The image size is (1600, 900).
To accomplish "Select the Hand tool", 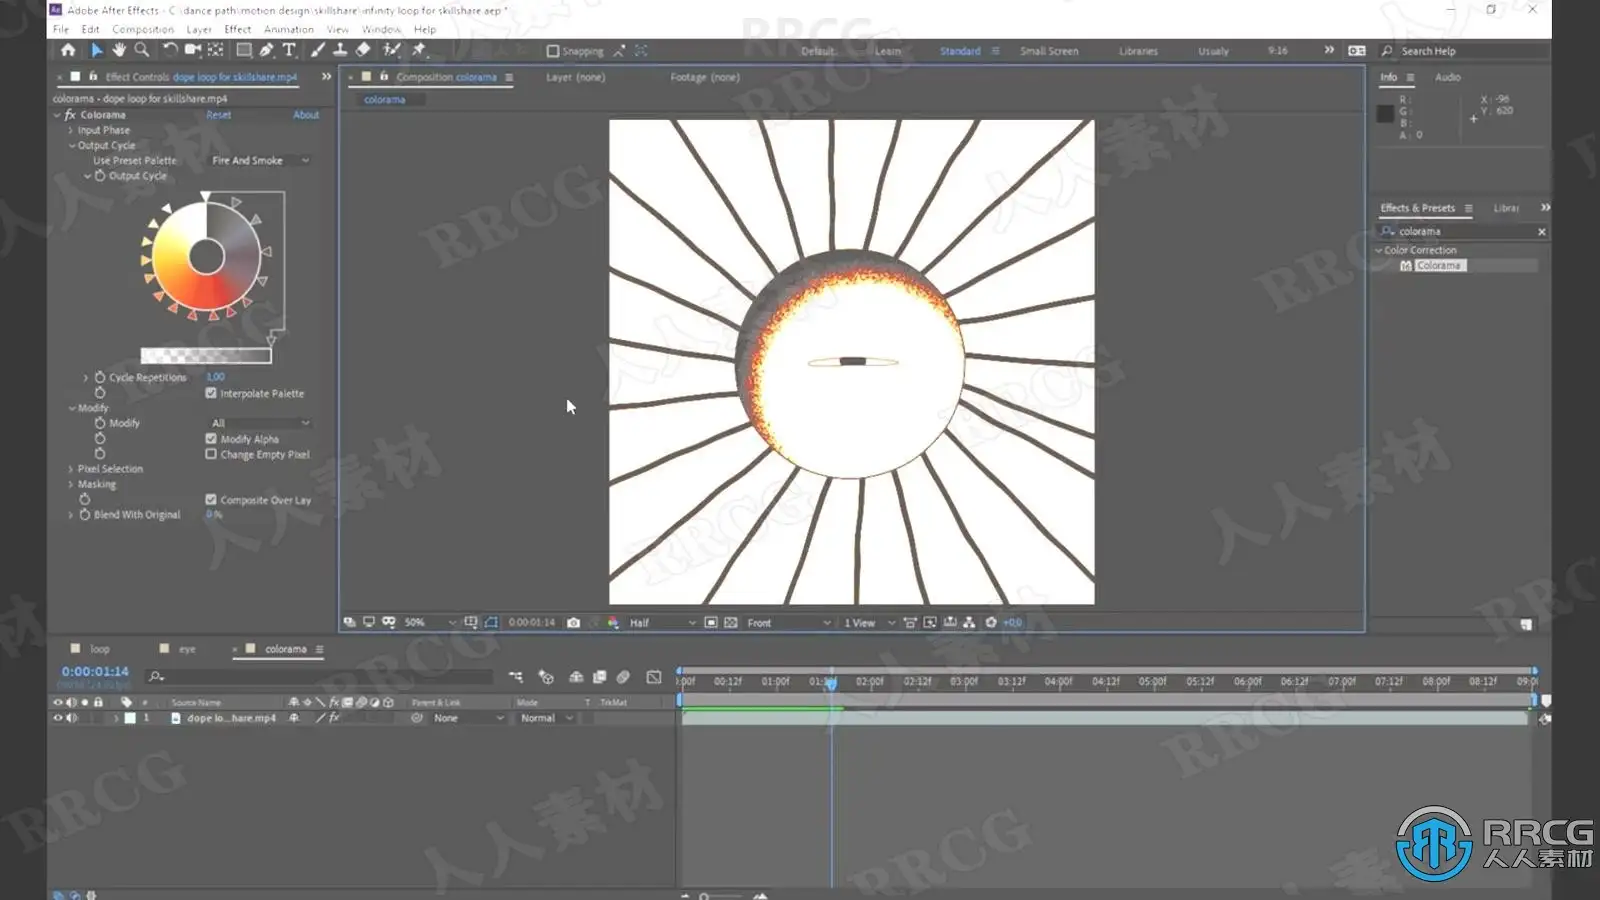I will pyautogui.click(x=119, y=50).
